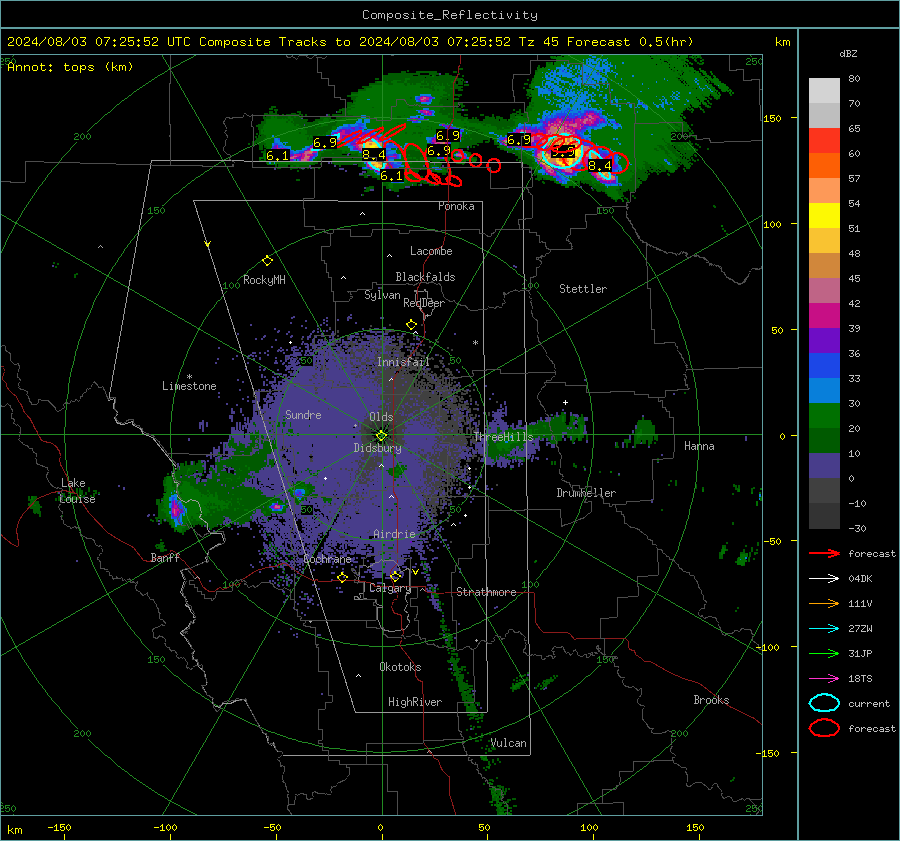Click the UTC Composite Tracks timestamp header
This screenshot has width=900, height=841.
point(350,42)
